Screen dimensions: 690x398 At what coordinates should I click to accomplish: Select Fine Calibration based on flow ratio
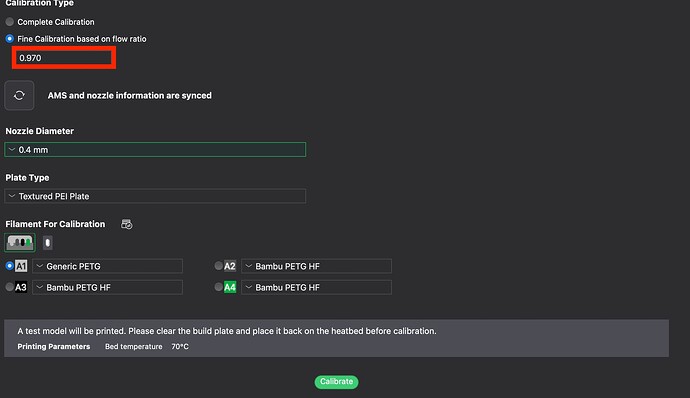click(x=9, y=39)
